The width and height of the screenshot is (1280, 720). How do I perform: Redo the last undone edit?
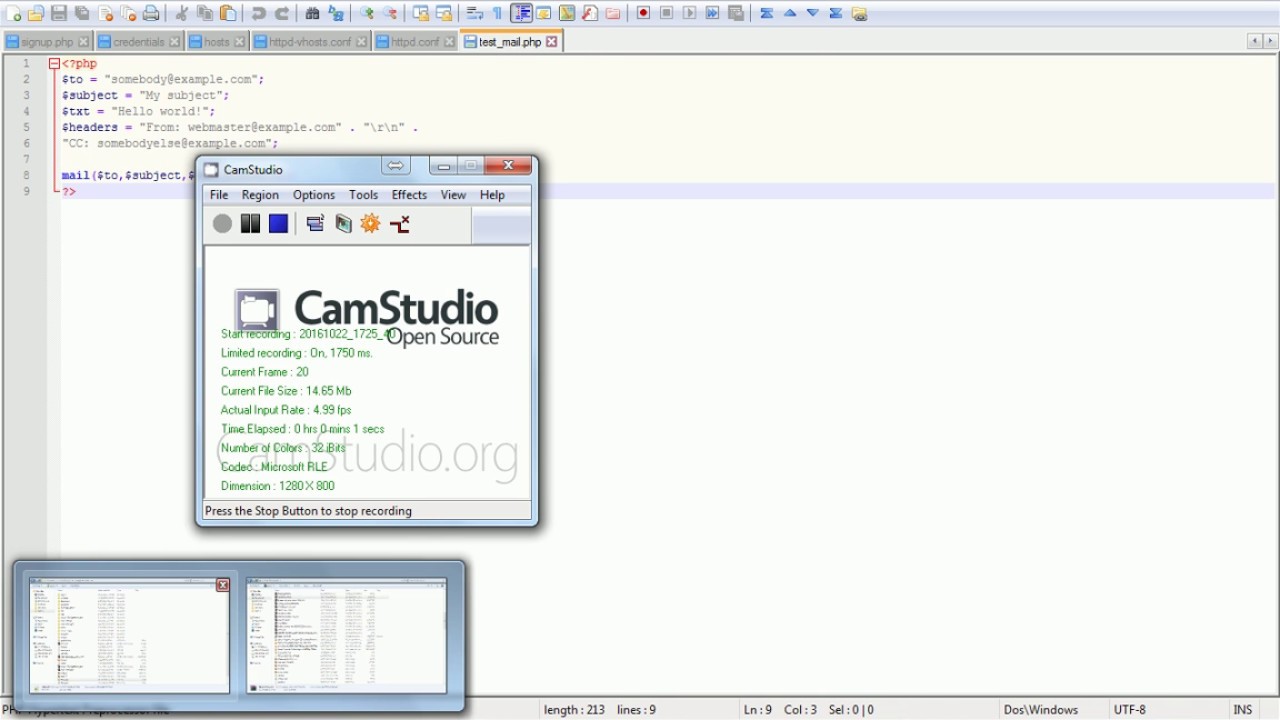281,14
